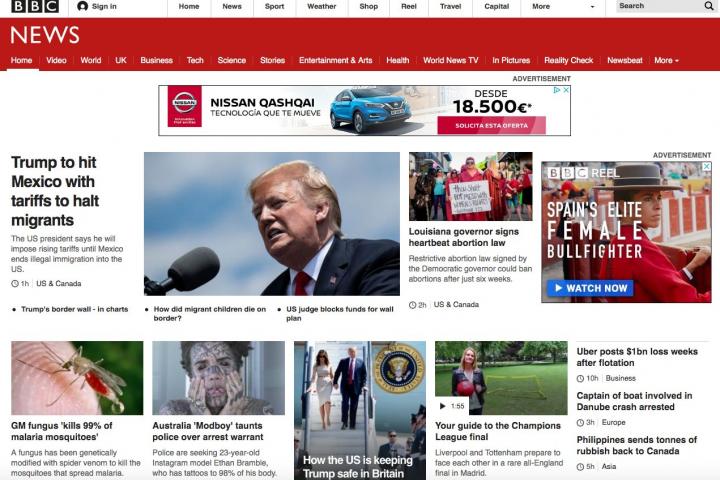Click the BBC NEWS header logo
This screenshot has height=480, width=720.
coord(45,36)
